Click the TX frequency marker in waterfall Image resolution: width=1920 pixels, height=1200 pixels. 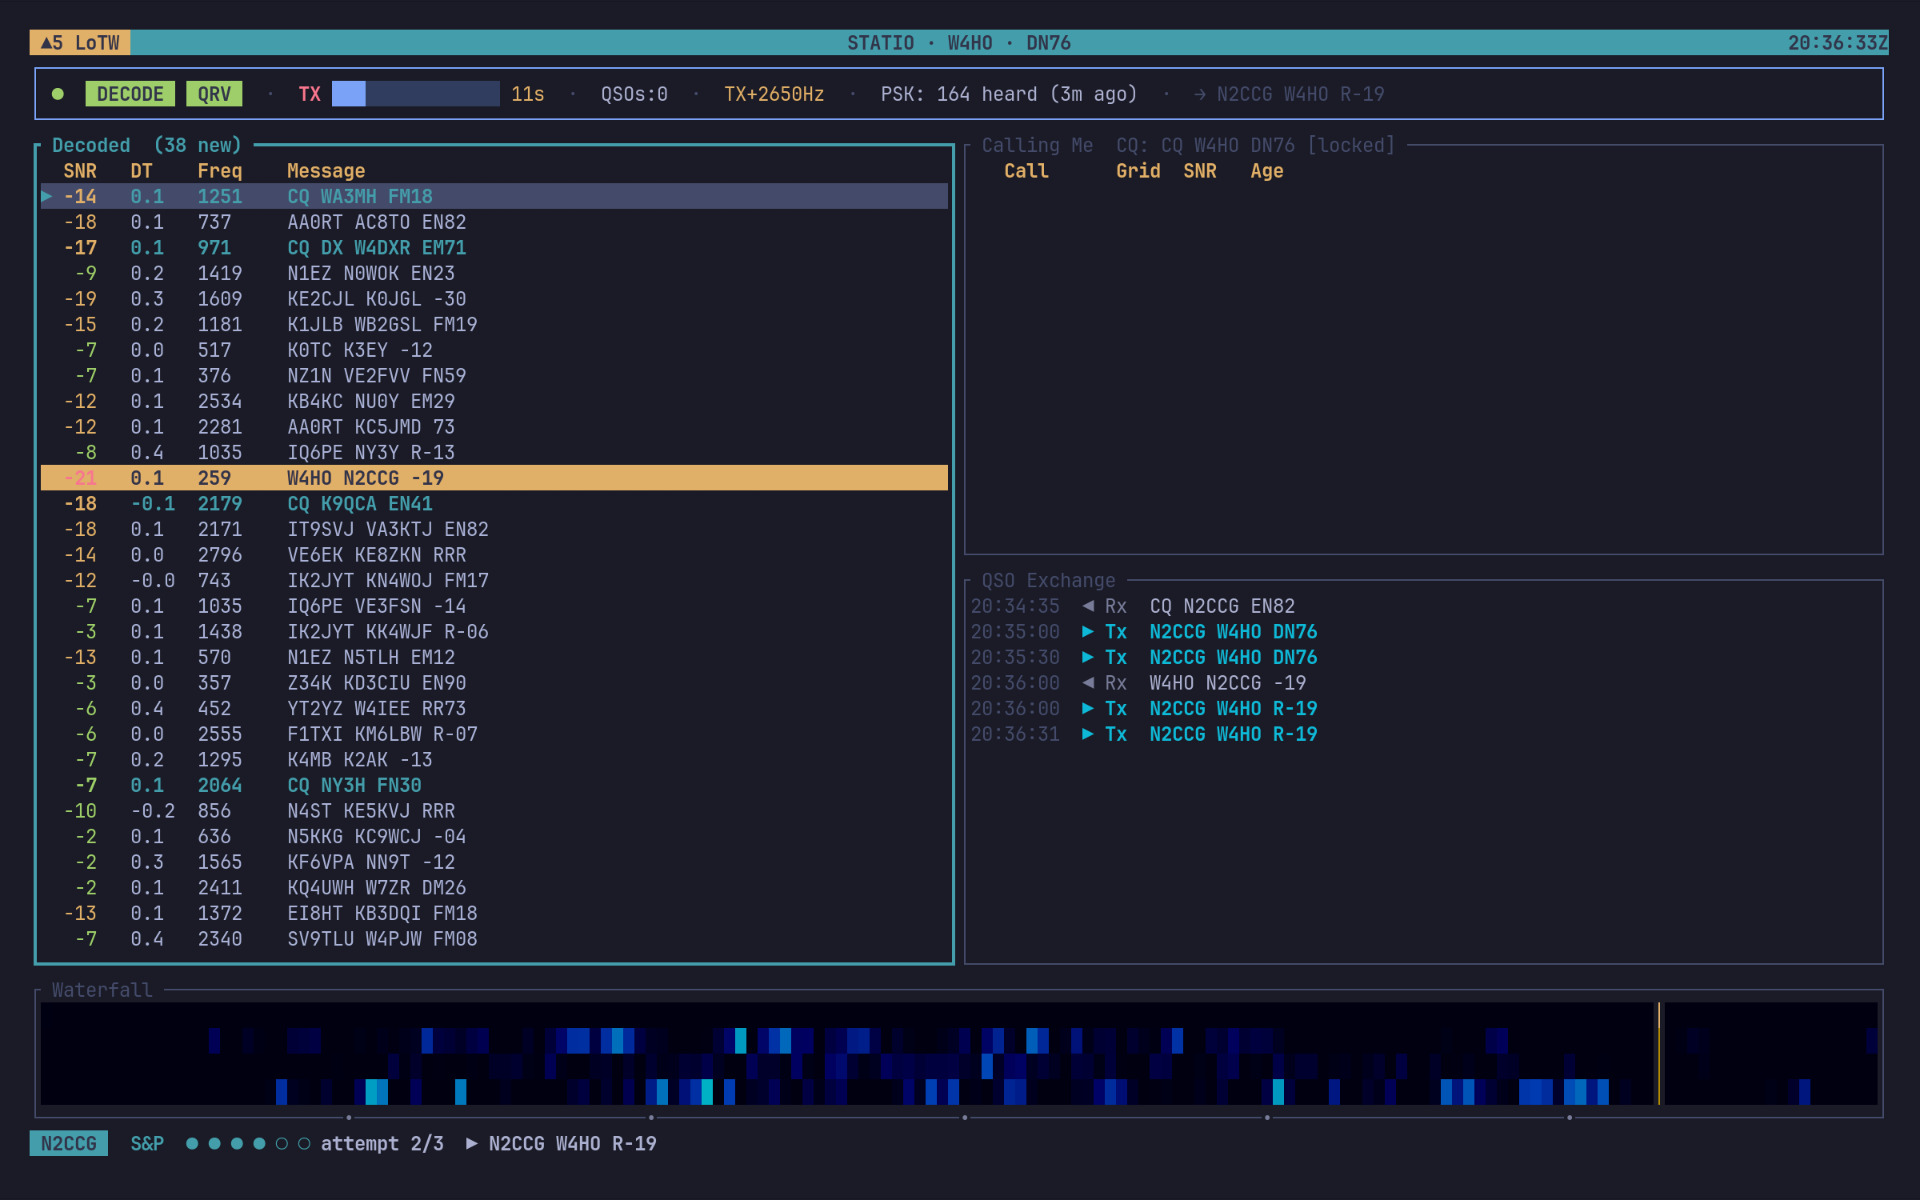pyautogui.click(x=1658, y=1053)
